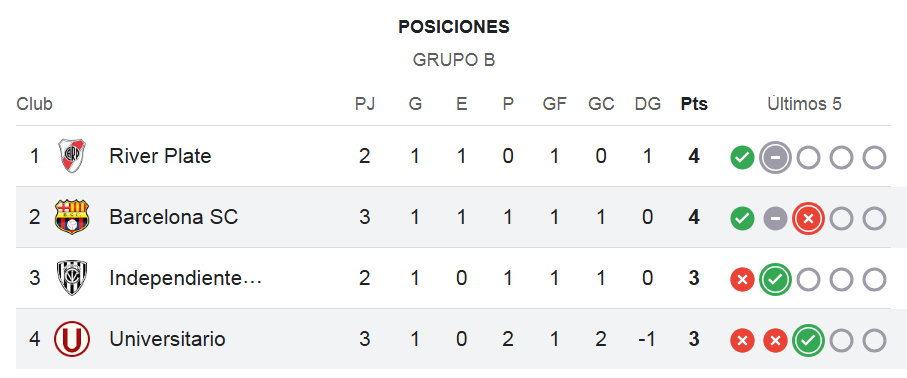Click the Pts column header

pyautogui.click(x=694, y=104)
